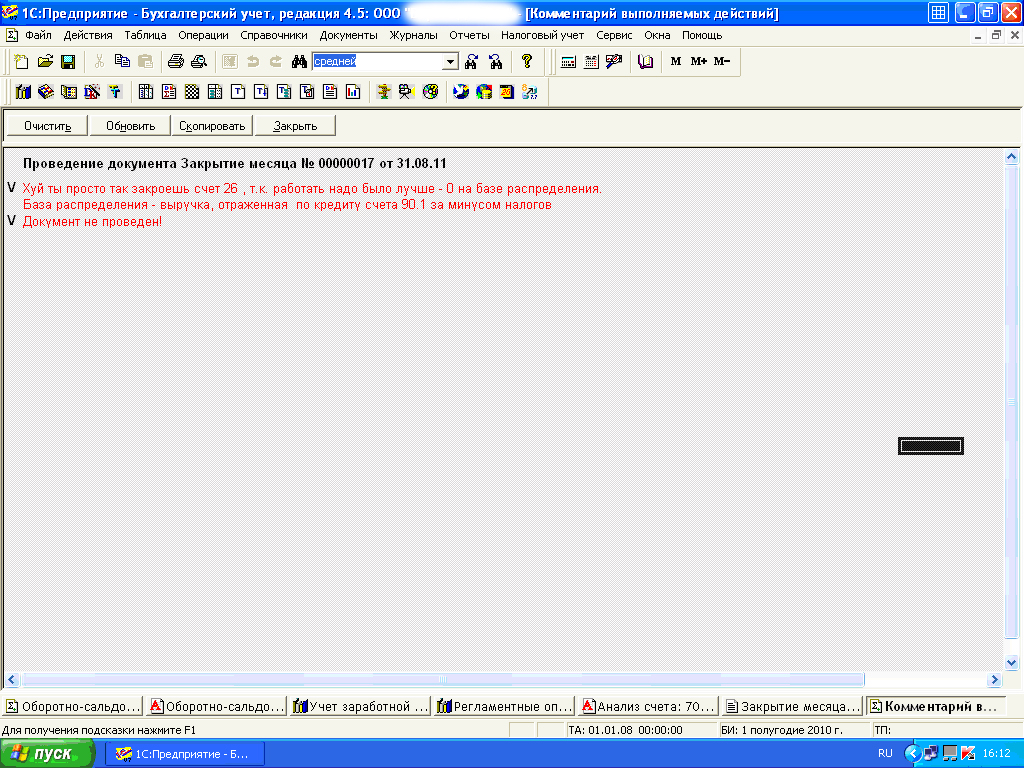Open the Справочники menu
The width and height of the screenshot is (1024, 768).
click(274, 35)
